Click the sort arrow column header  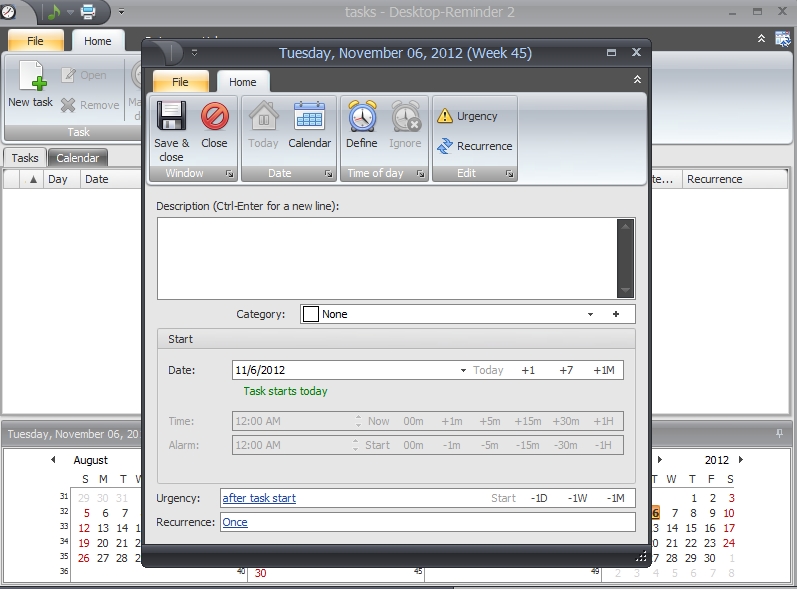[33, 179]
